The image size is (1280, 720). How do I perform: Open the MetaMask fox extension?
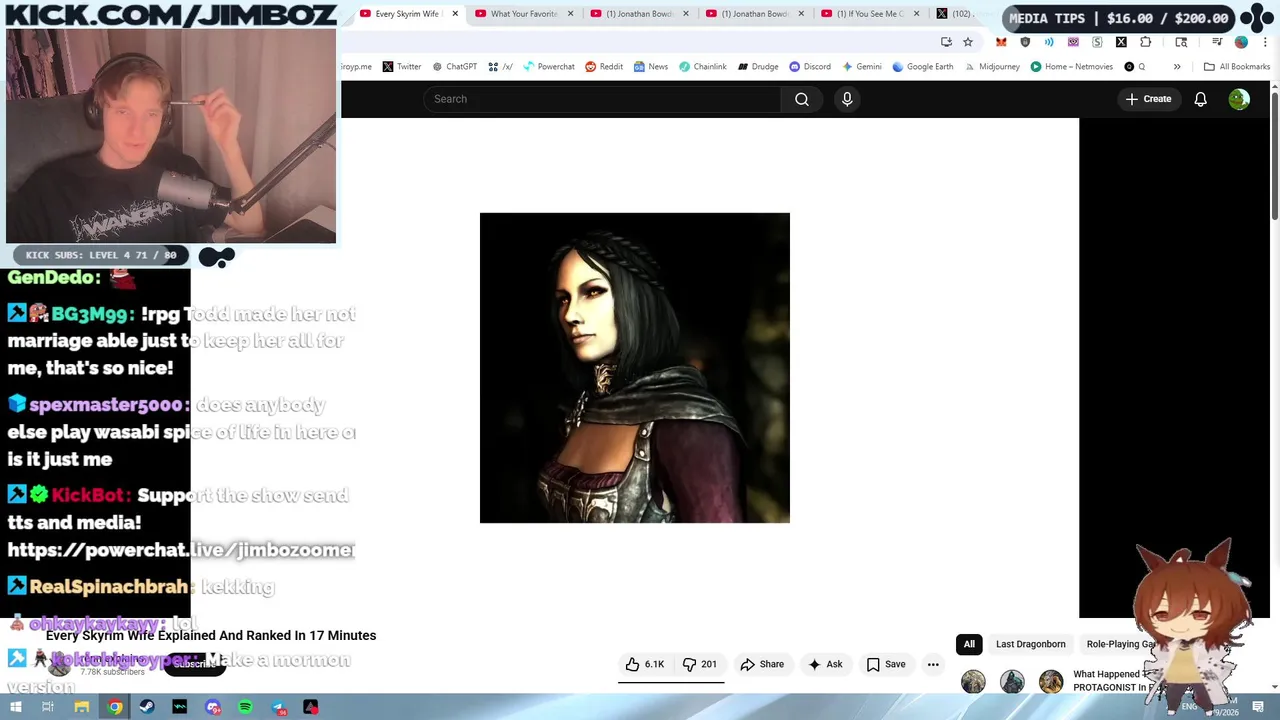coord(1001,42)
